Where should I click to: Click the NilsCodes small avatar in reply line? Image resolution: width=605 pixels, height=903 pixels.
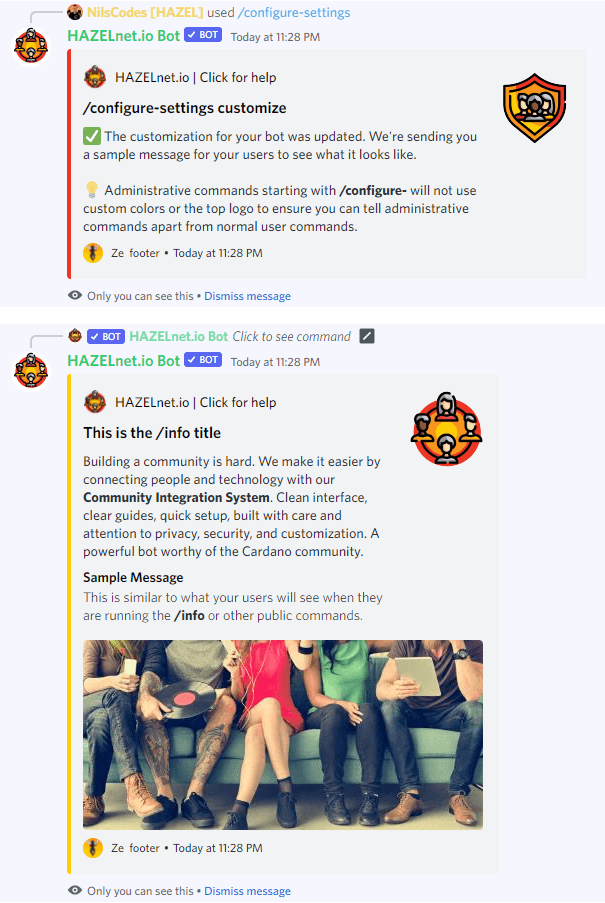click(x=75, y=12)
